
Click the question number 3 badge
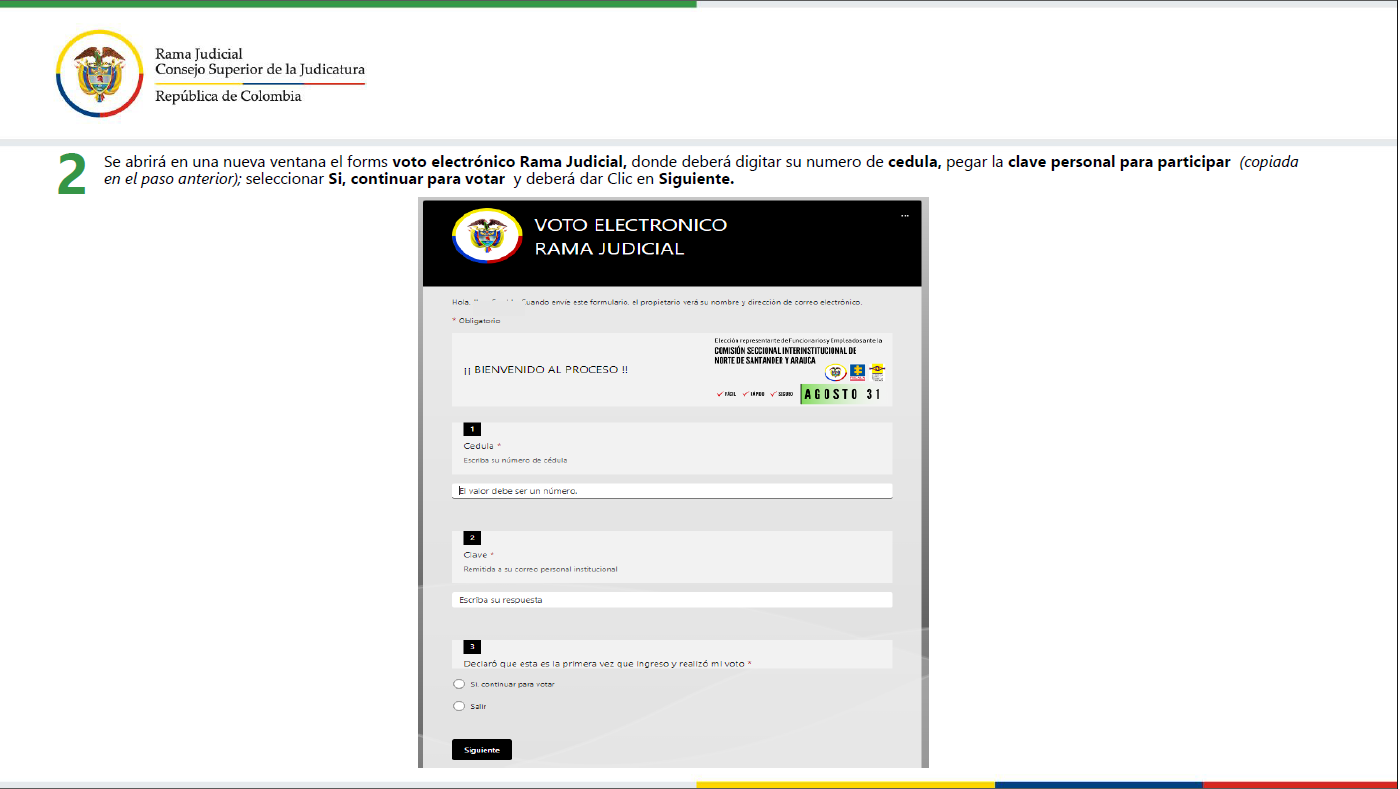pyautogui.click(x=472, y=647)
